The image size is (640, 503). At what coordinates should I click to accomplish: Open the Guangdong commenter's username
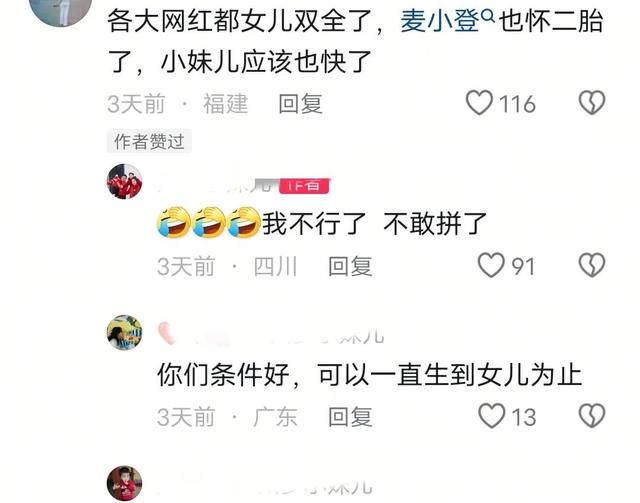pos(271,336)
